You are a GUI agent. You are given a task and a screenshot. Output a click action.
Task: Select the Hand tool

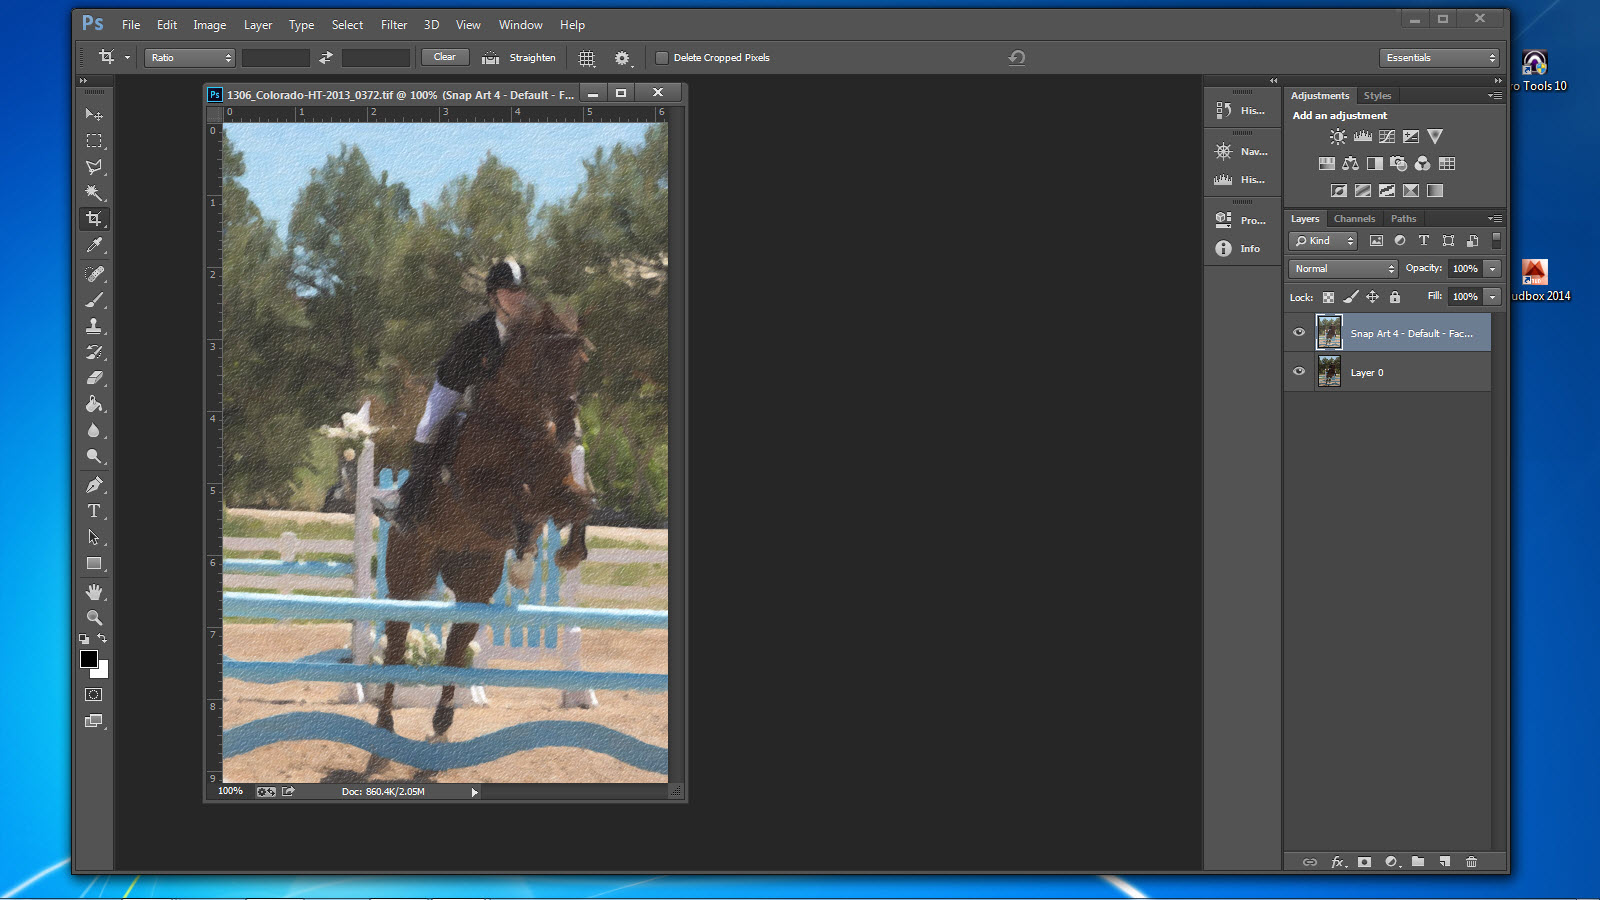point(94,592)
